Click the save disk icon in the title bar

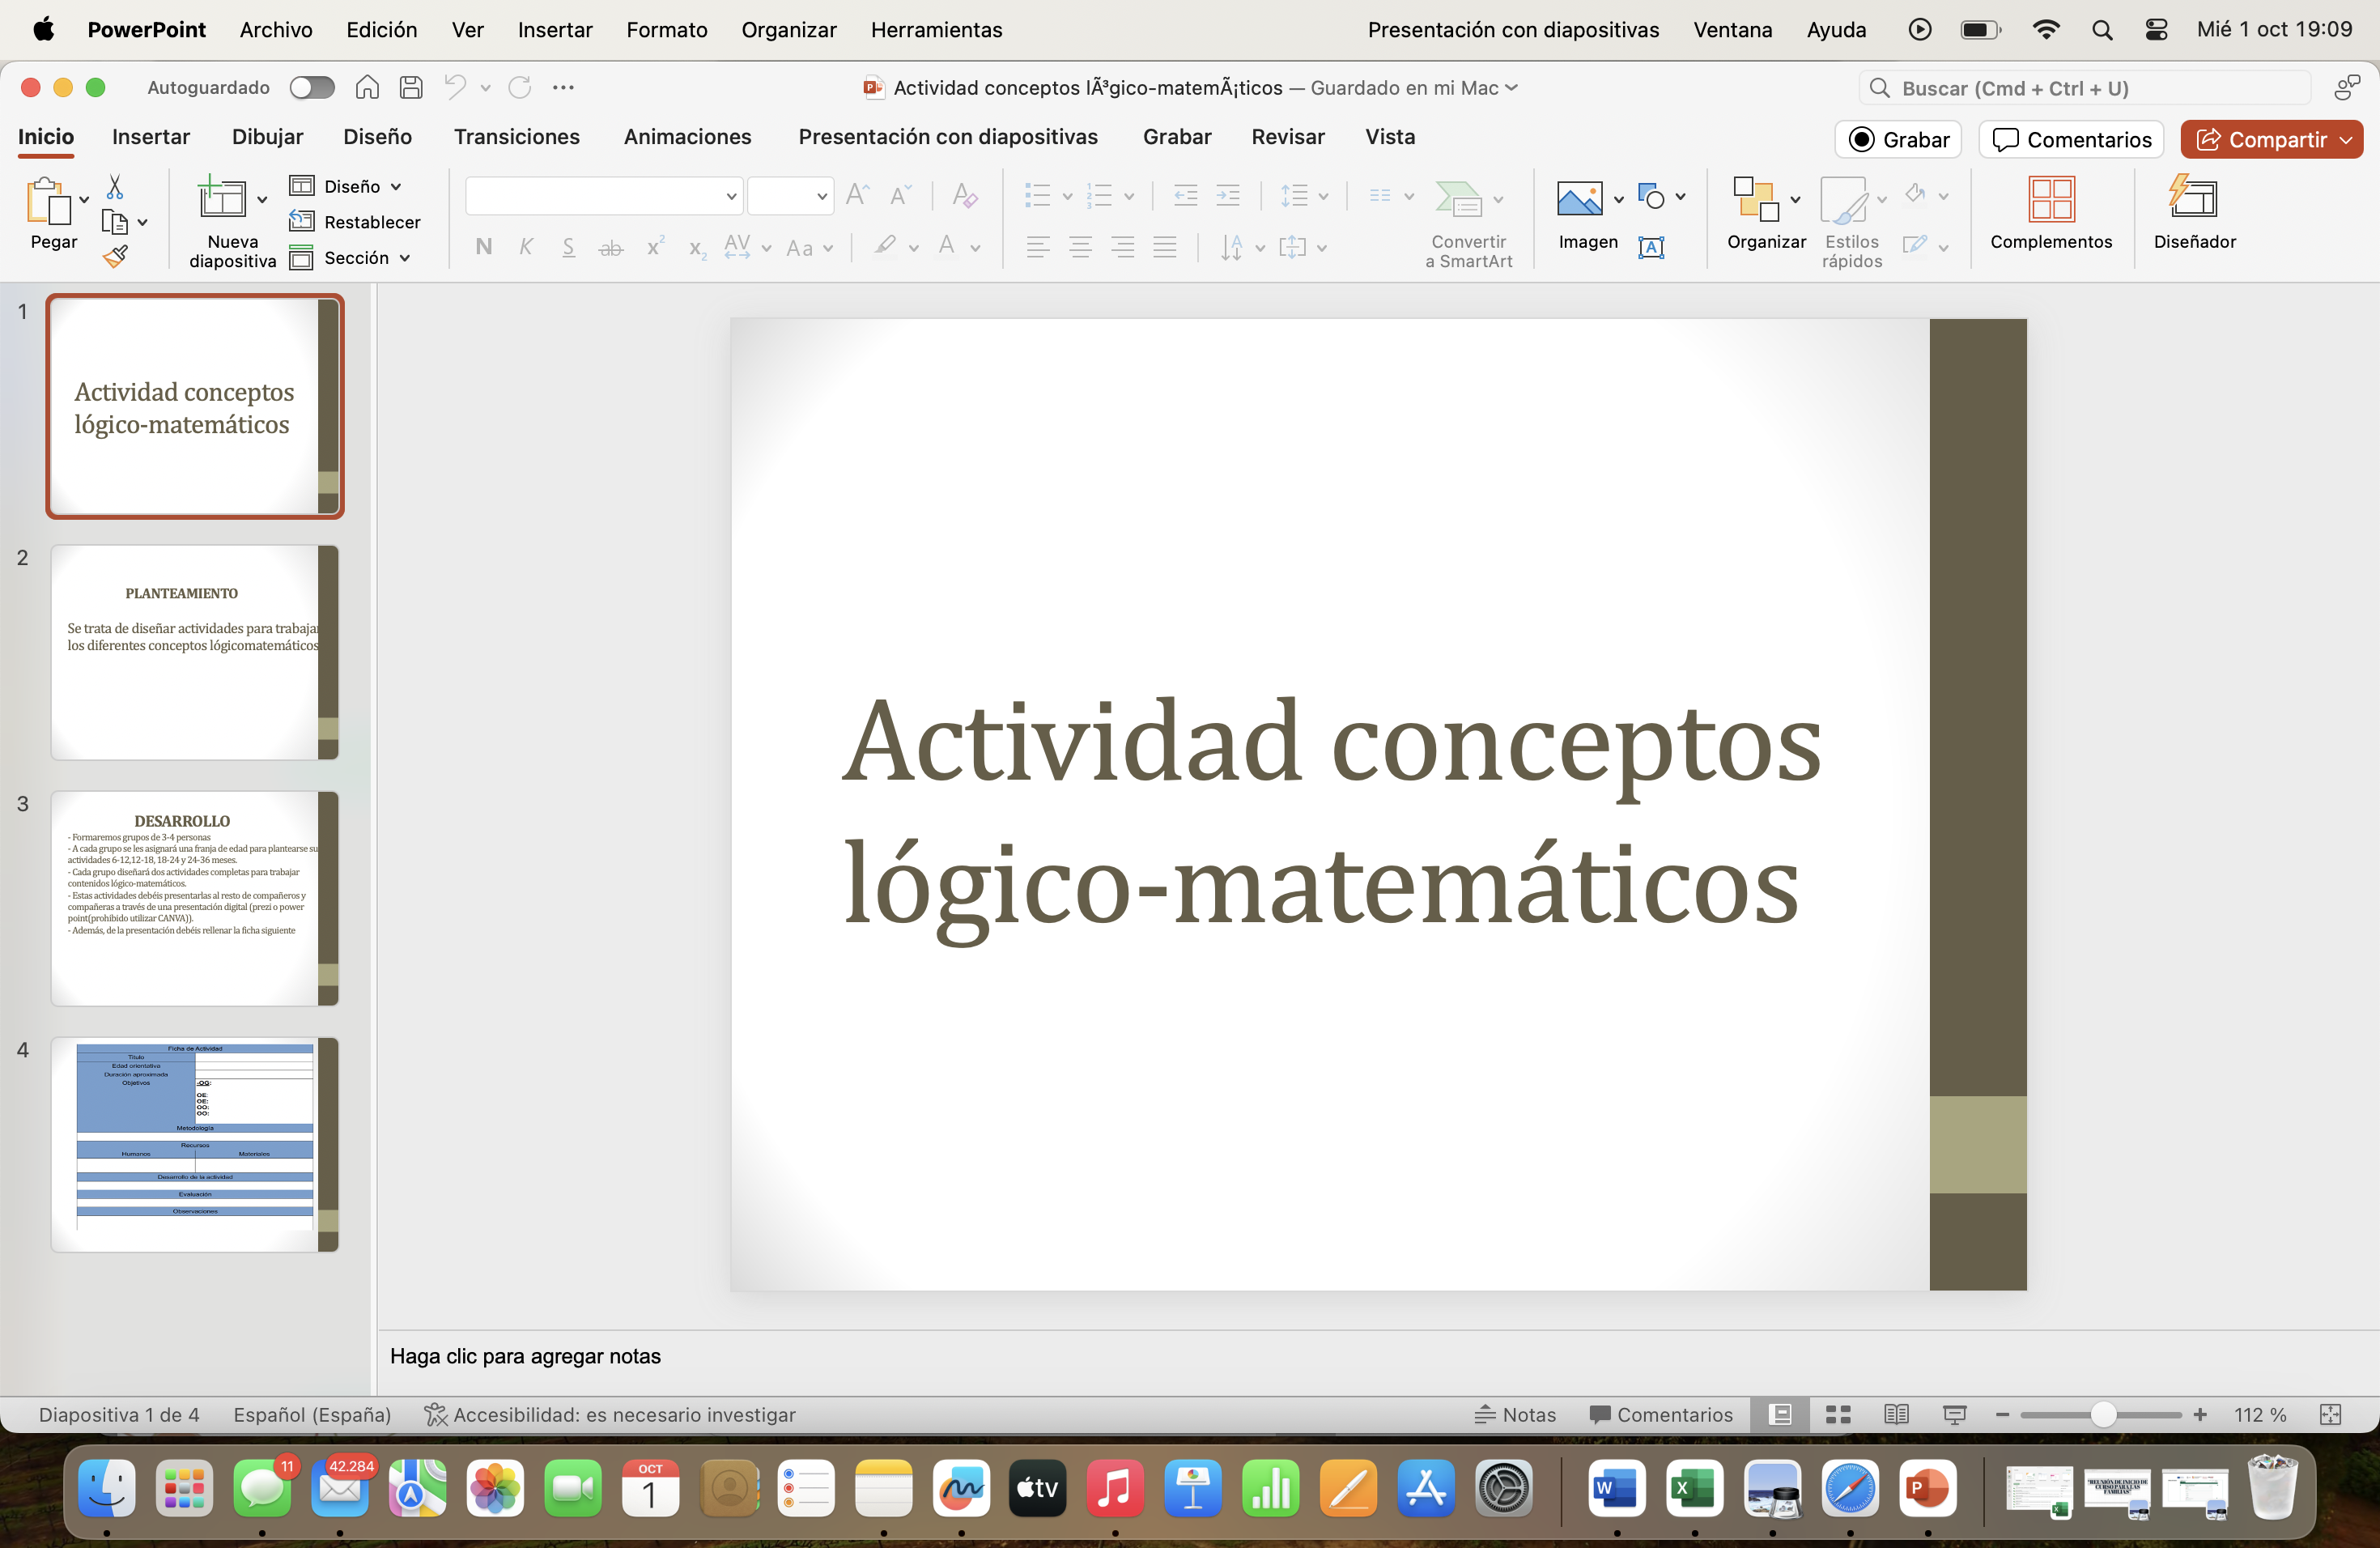click(x=411, y=88)
